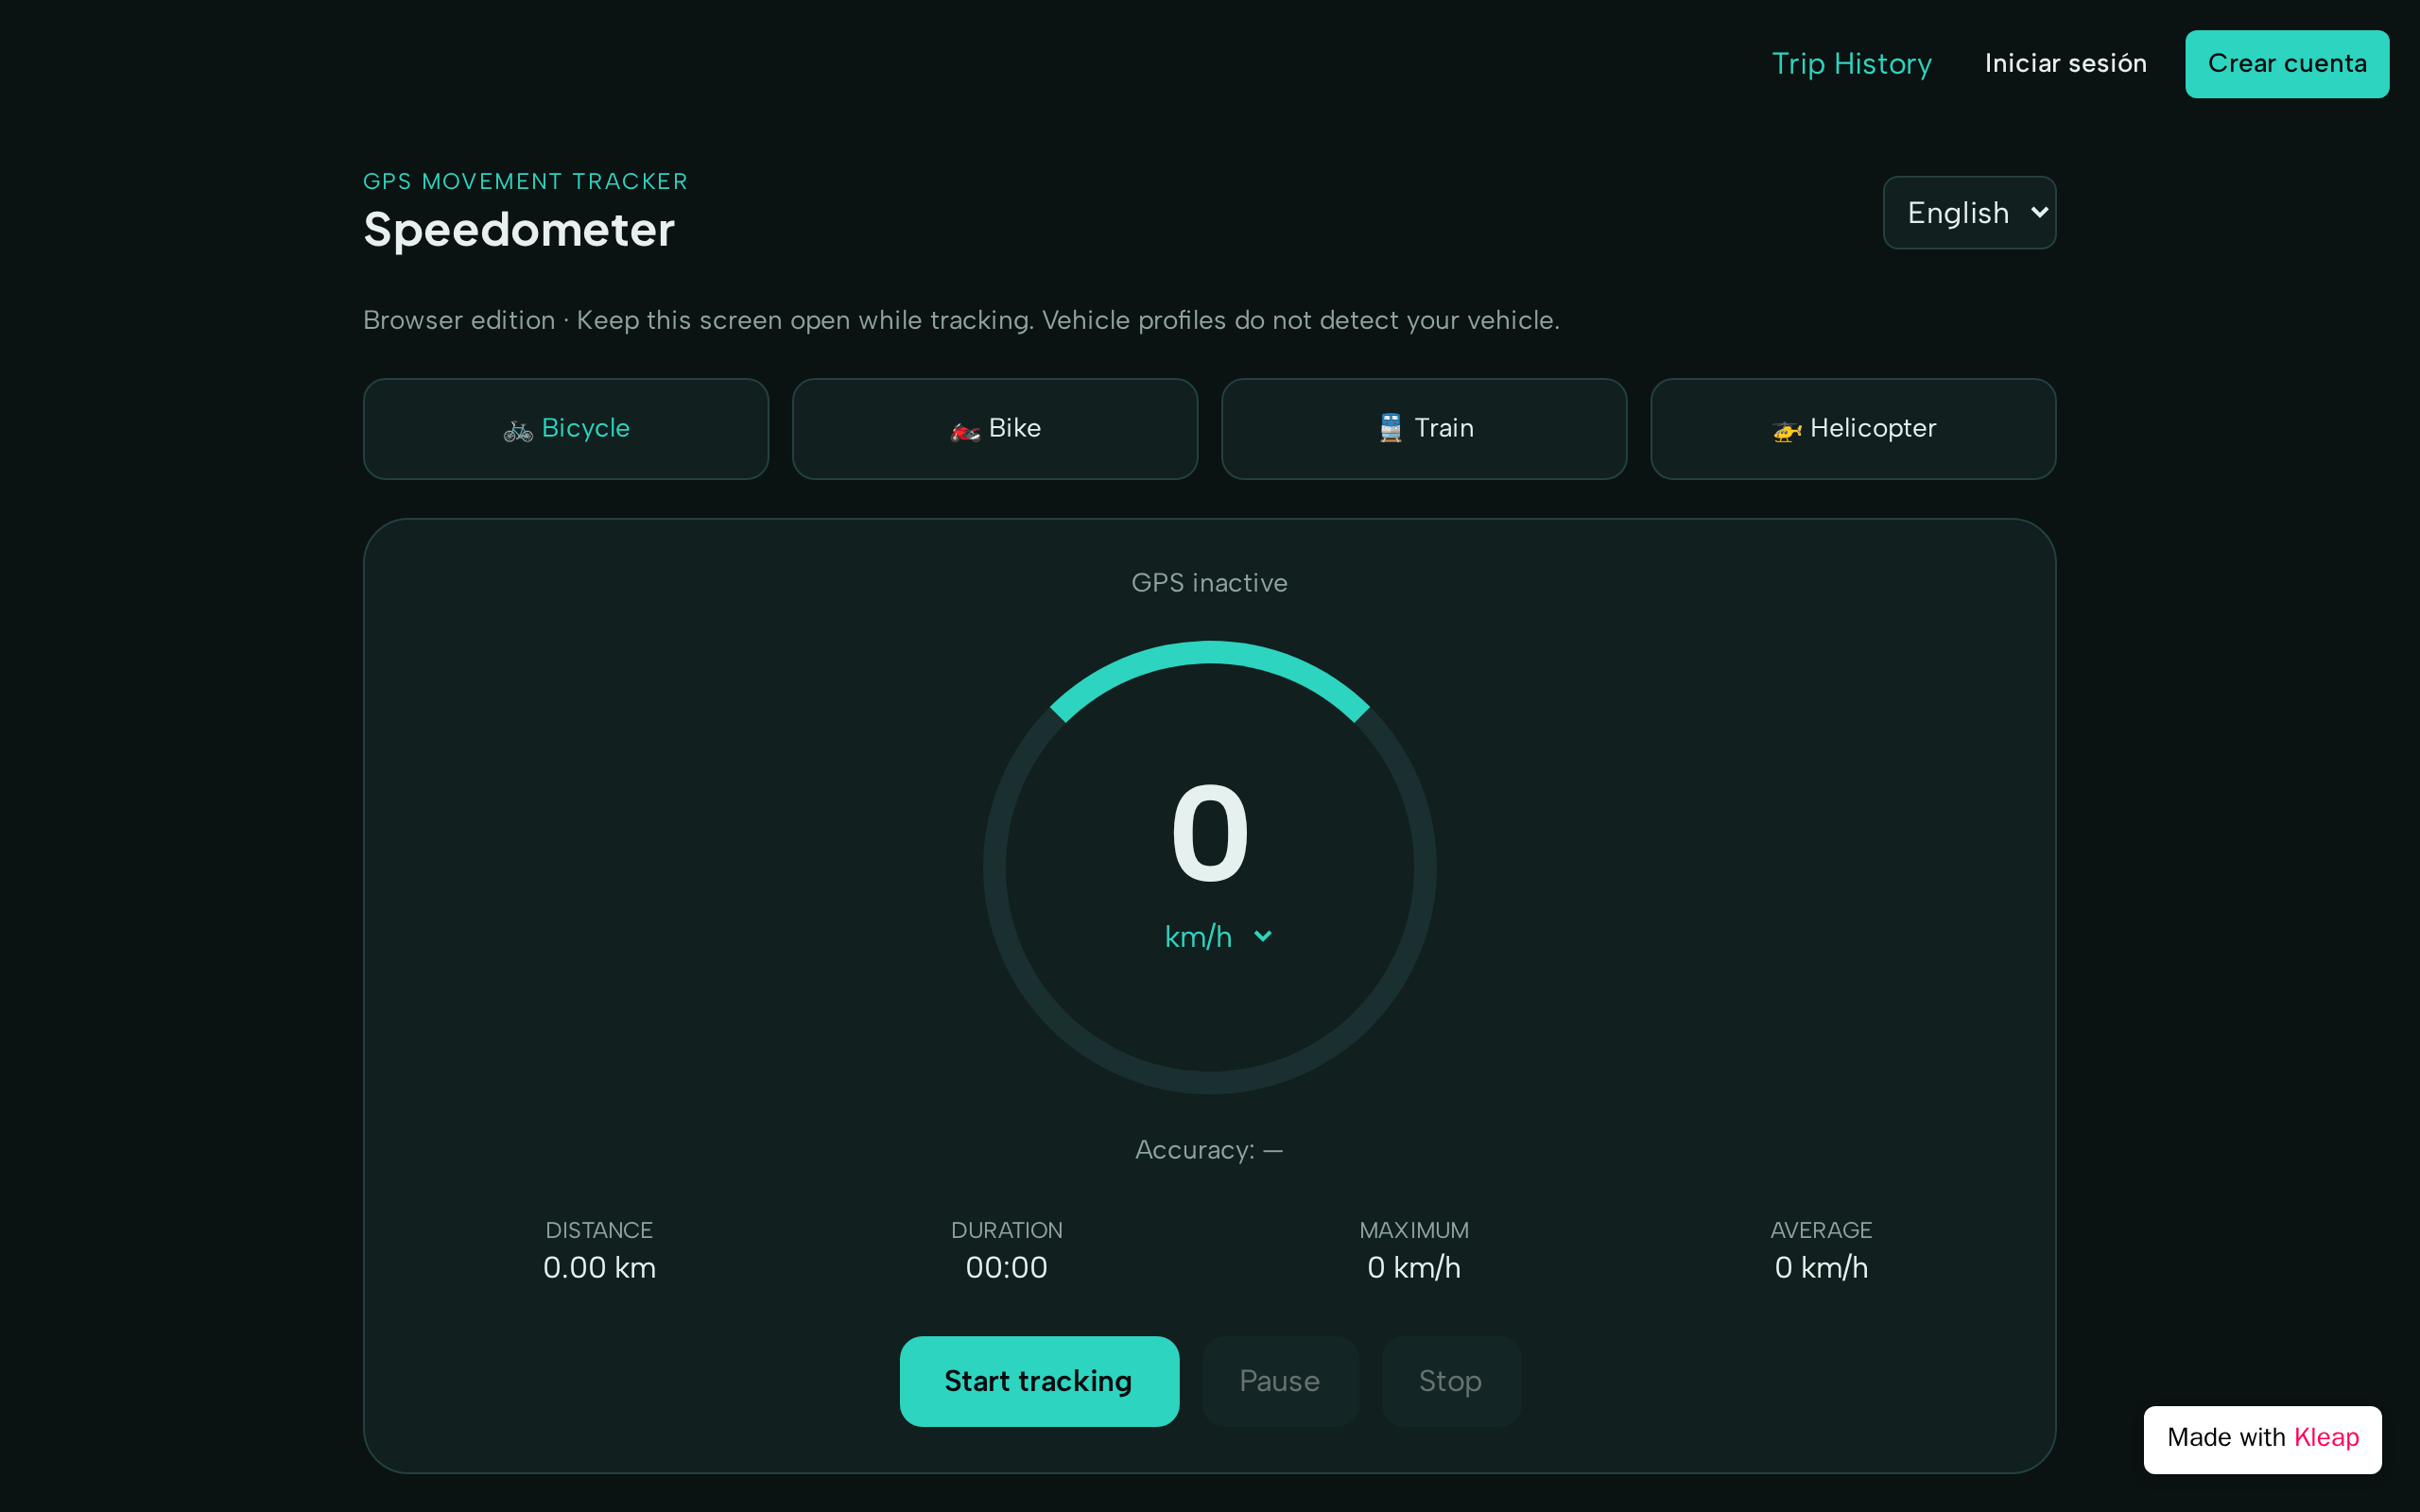The image size is (2420, 1512).
Task: Select the Helicopter label text
Action: click(x=1872, y=428)
